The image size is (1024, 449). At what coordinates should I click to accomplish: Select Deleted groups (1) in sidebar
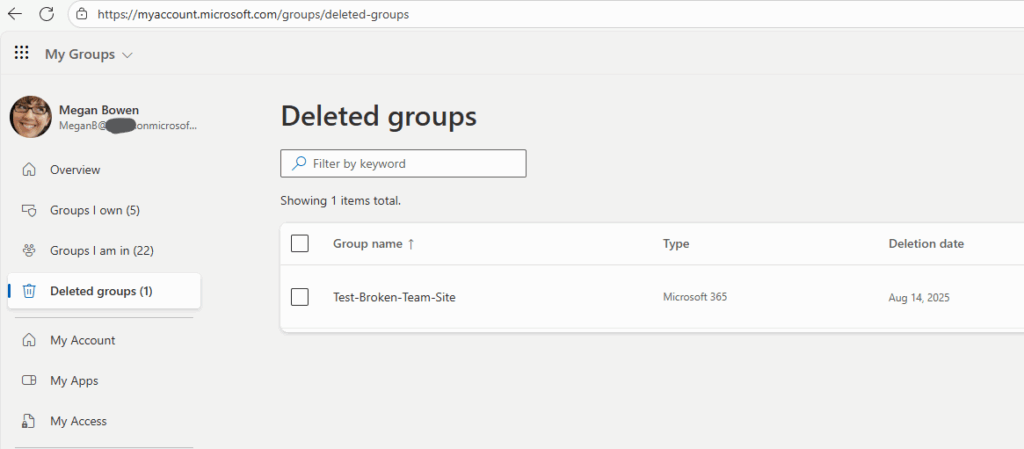point(104,290)
